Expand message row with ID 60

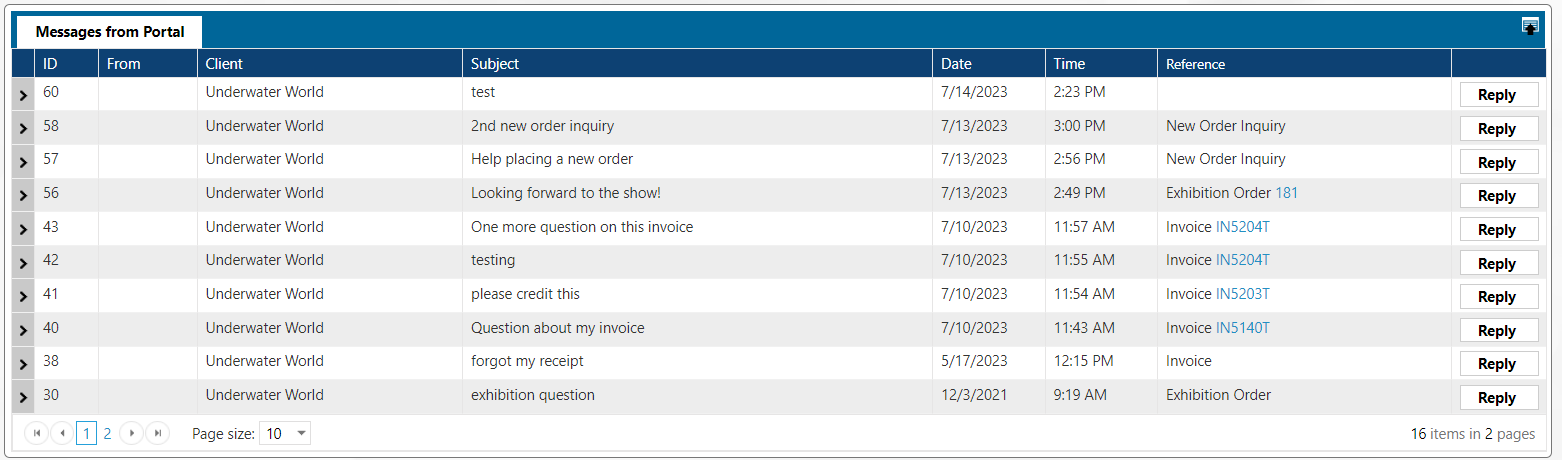tap(23, 95)
